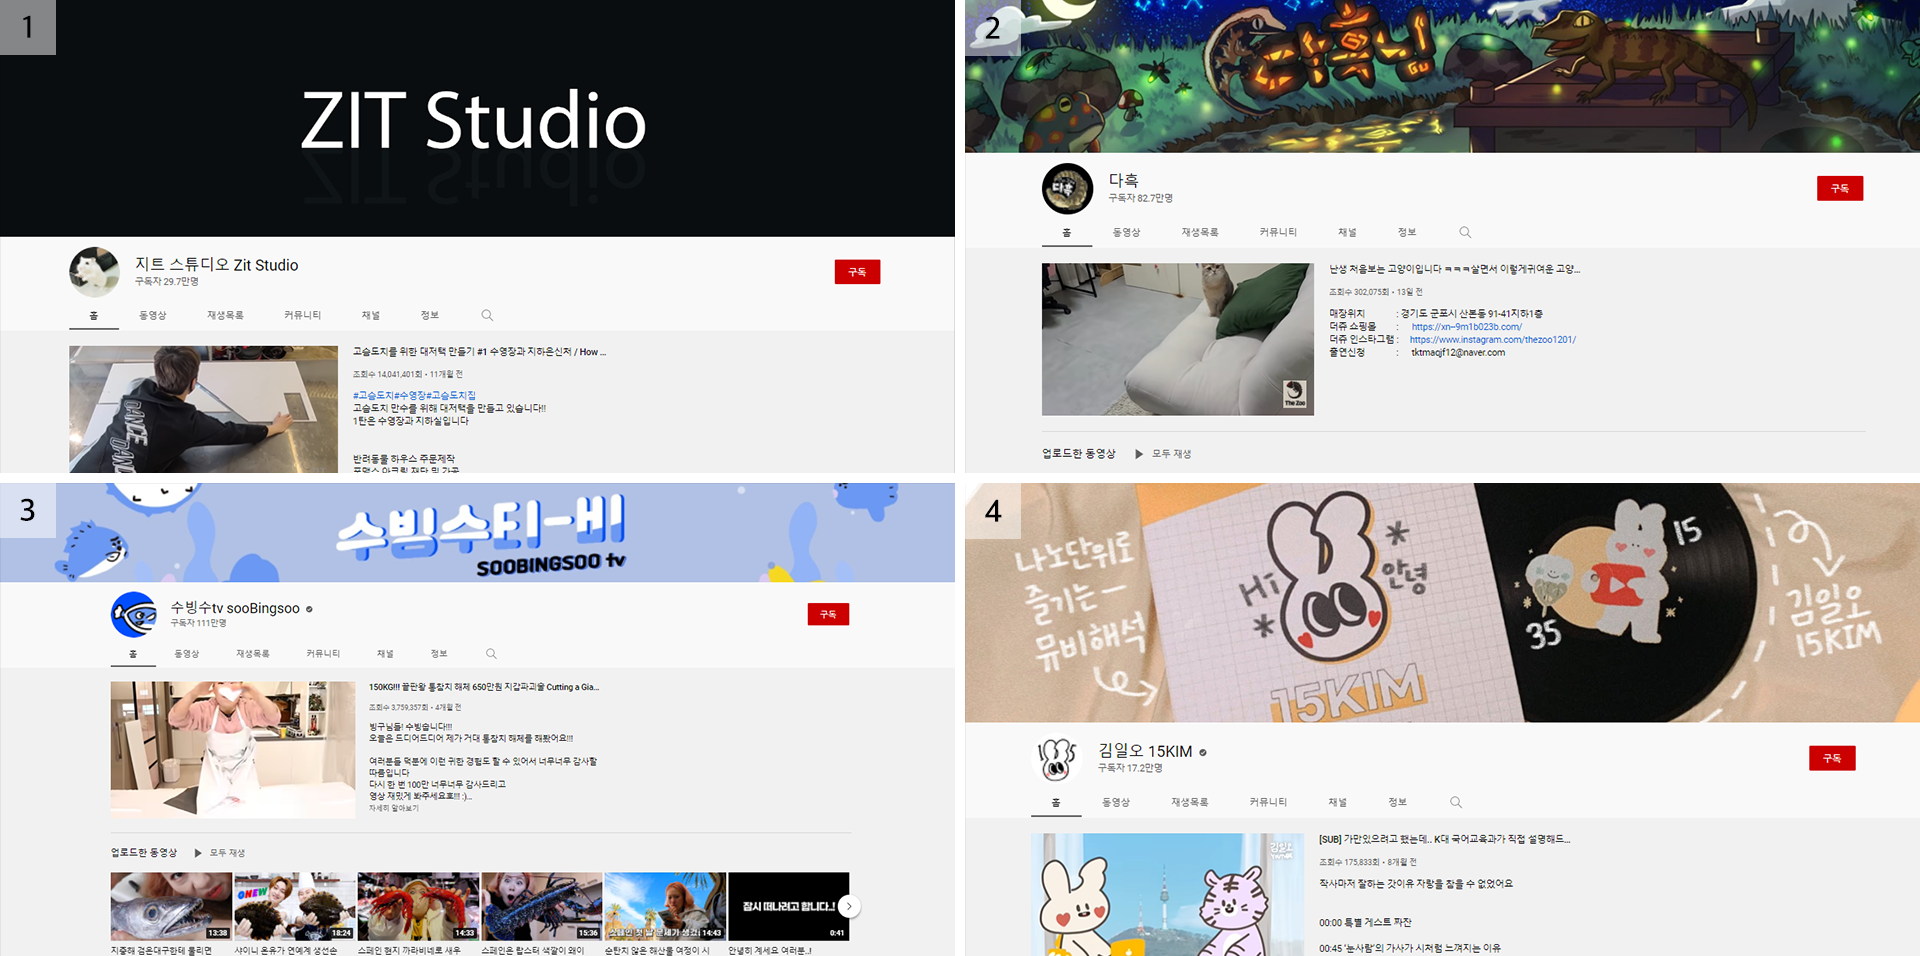Open the 14:43 beach video thumbnail on 수빙수tv

[x=665, y=906]
